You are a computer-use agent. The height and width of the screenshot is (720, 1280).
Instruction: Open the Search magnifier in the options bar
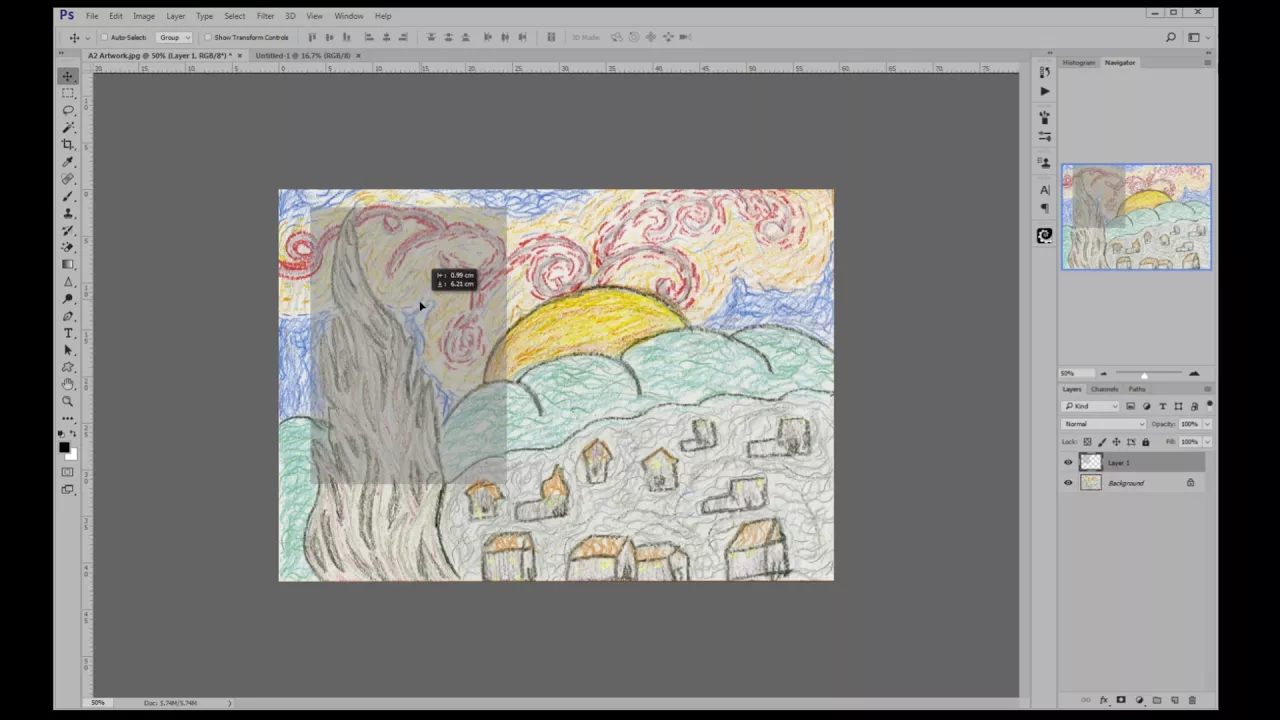1171,37
